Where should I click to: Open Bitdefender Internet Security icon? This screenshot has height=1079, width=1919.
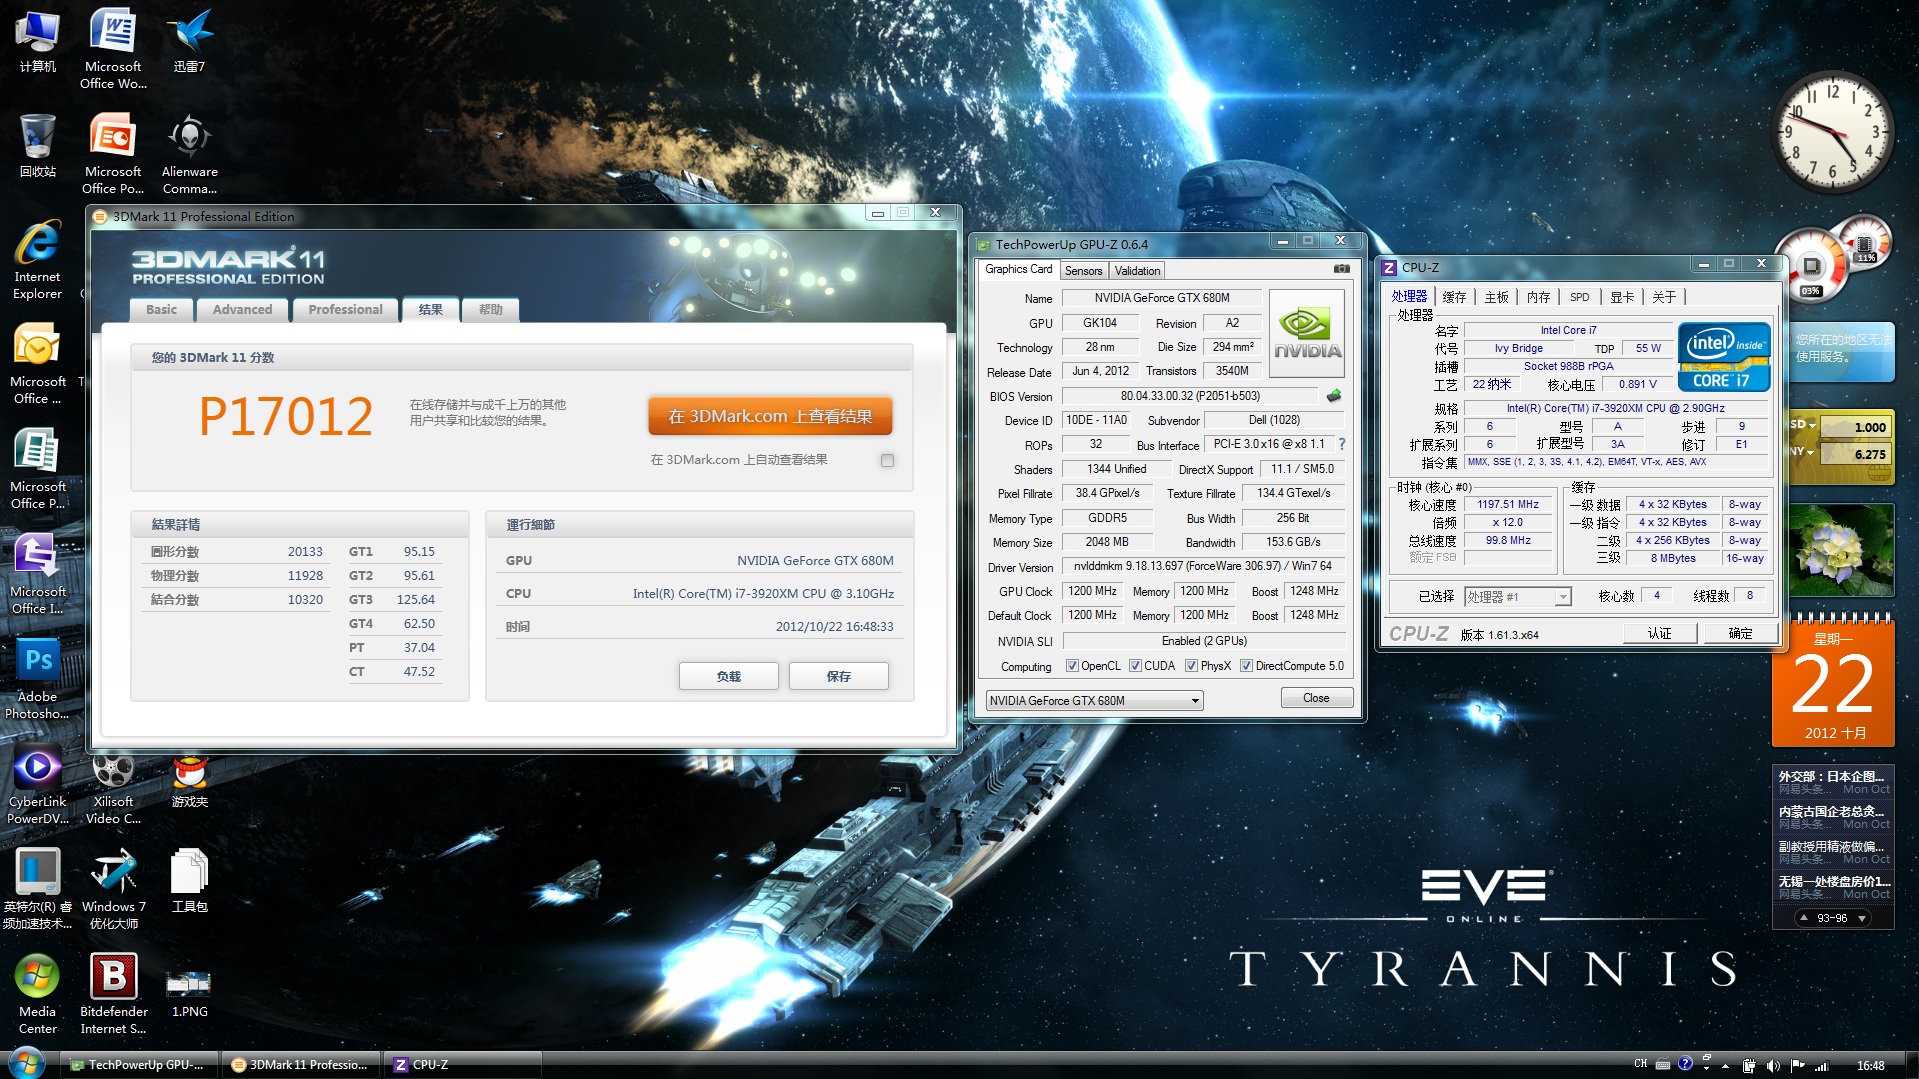113,993
